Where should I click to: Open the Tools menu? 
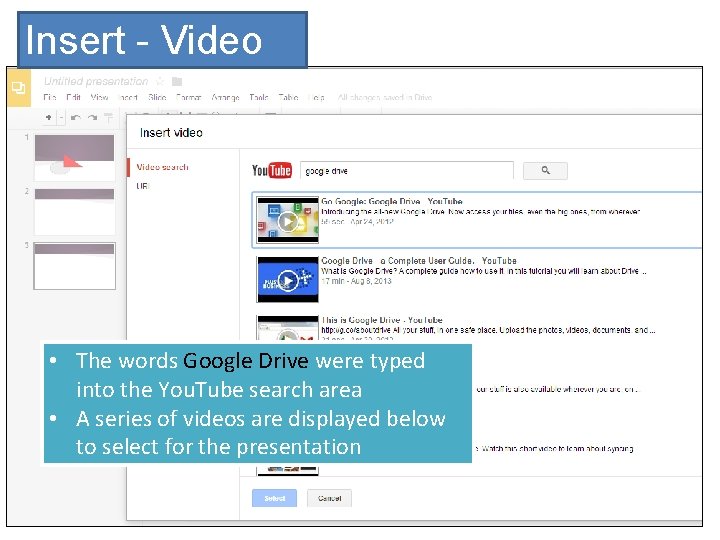pos(259,97)
